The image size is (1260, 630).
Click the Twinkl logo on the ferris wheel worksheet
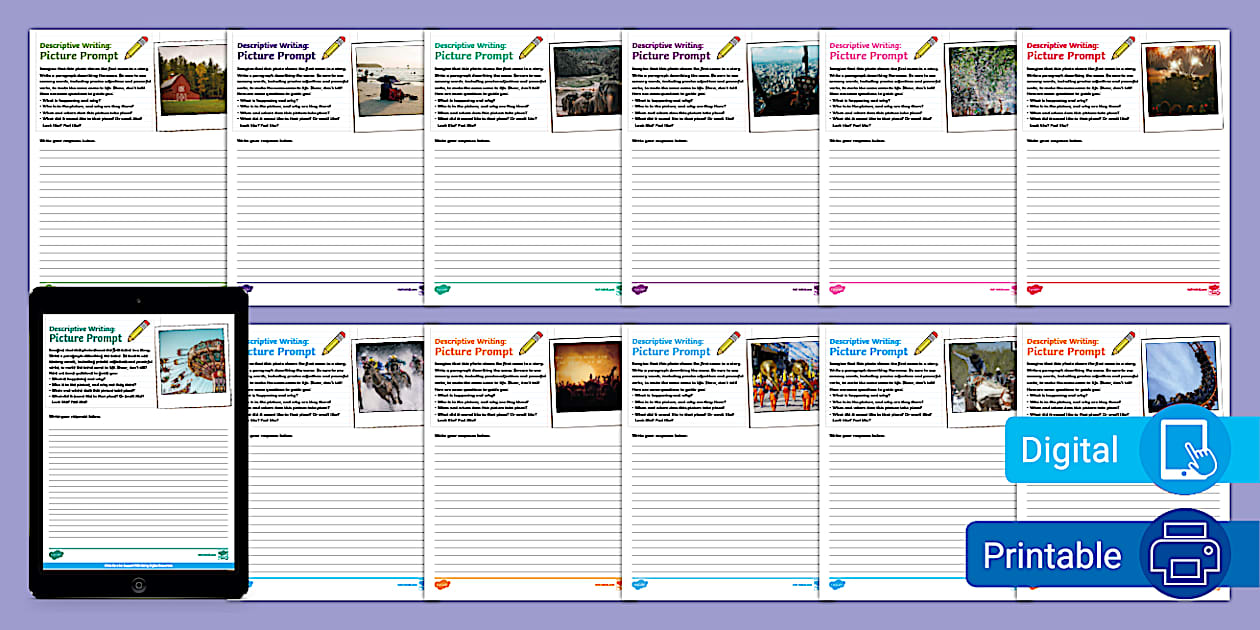(59, 552)
